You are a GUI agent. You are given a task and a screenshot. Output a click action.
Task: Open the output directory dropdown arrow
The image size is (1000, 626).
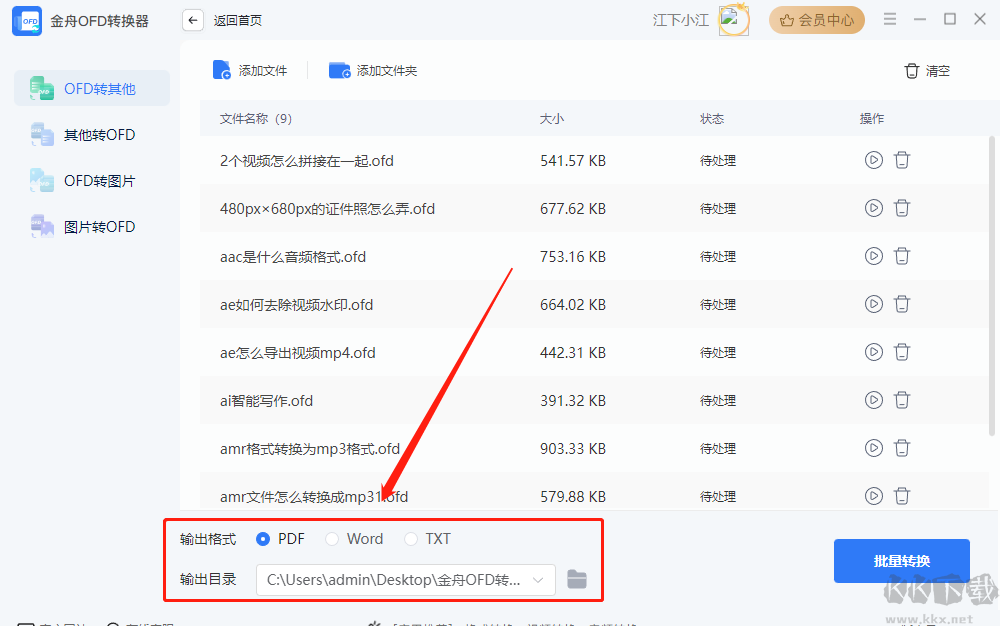point(539,580)
